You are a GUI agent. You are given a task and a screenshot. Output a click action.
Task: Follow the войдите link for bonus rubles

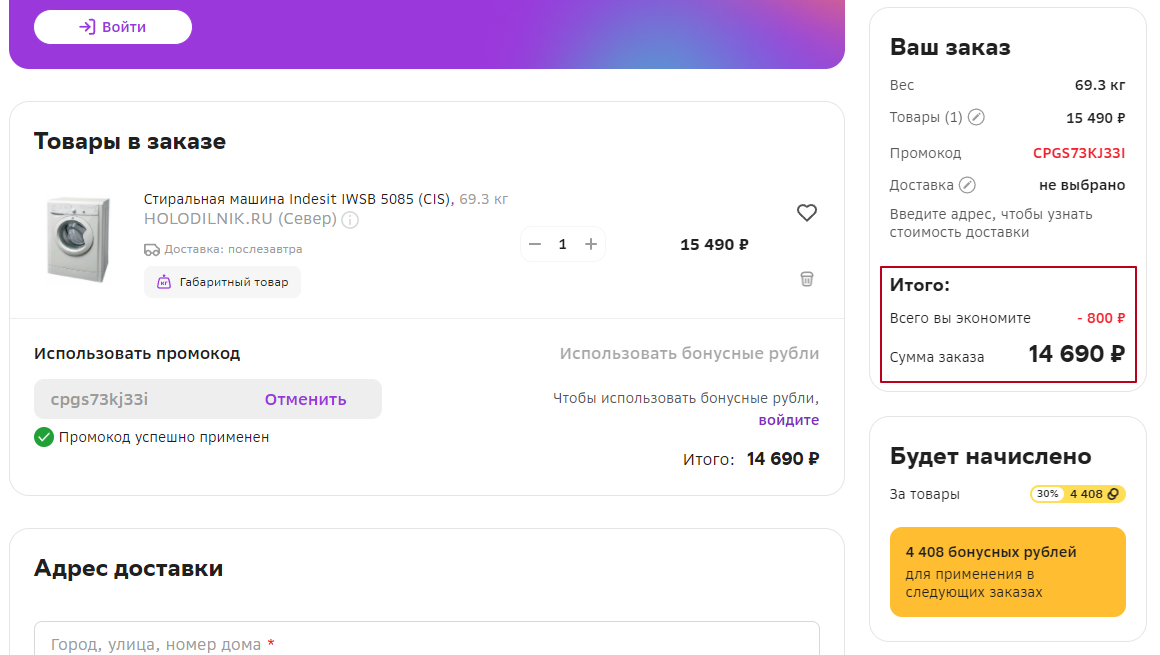pyautogui.click(x=788, y=420)
